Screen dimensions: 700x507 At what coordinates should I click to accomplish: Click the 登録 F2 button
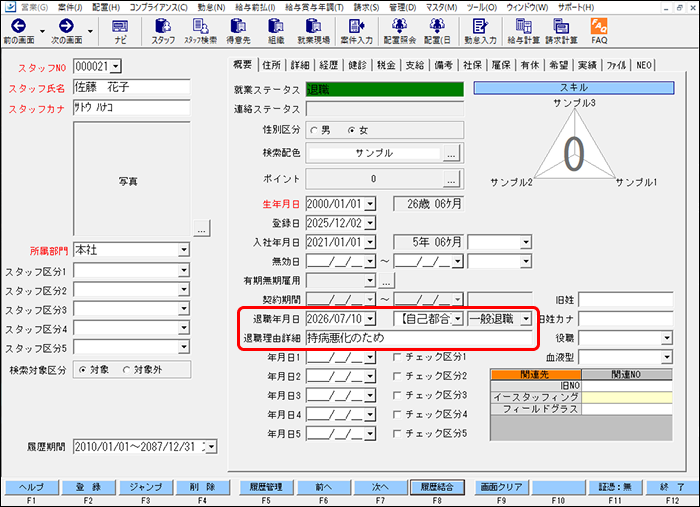pos(88,487)
